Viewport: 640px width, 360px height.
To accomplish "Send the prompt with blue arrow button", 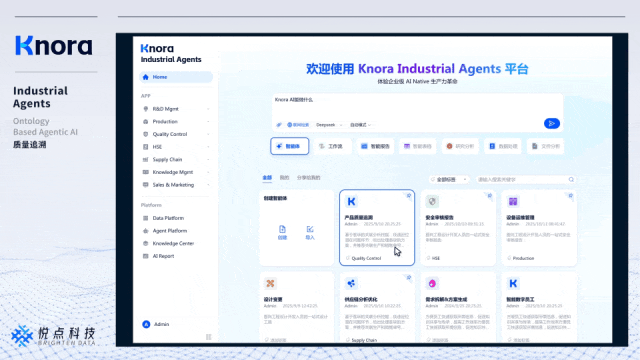I will (551, 123).
